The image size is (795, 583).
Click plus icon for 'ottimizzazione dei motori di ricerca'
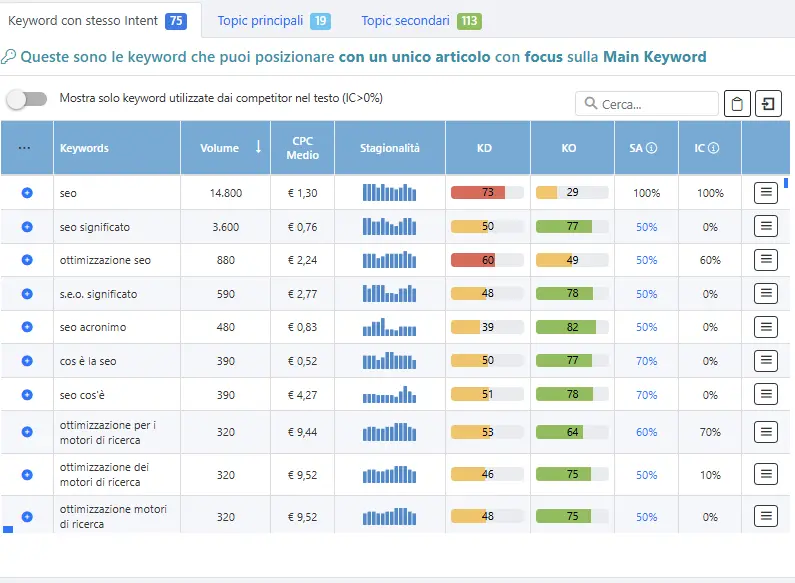pyautogui.click(x=27, y=475)
